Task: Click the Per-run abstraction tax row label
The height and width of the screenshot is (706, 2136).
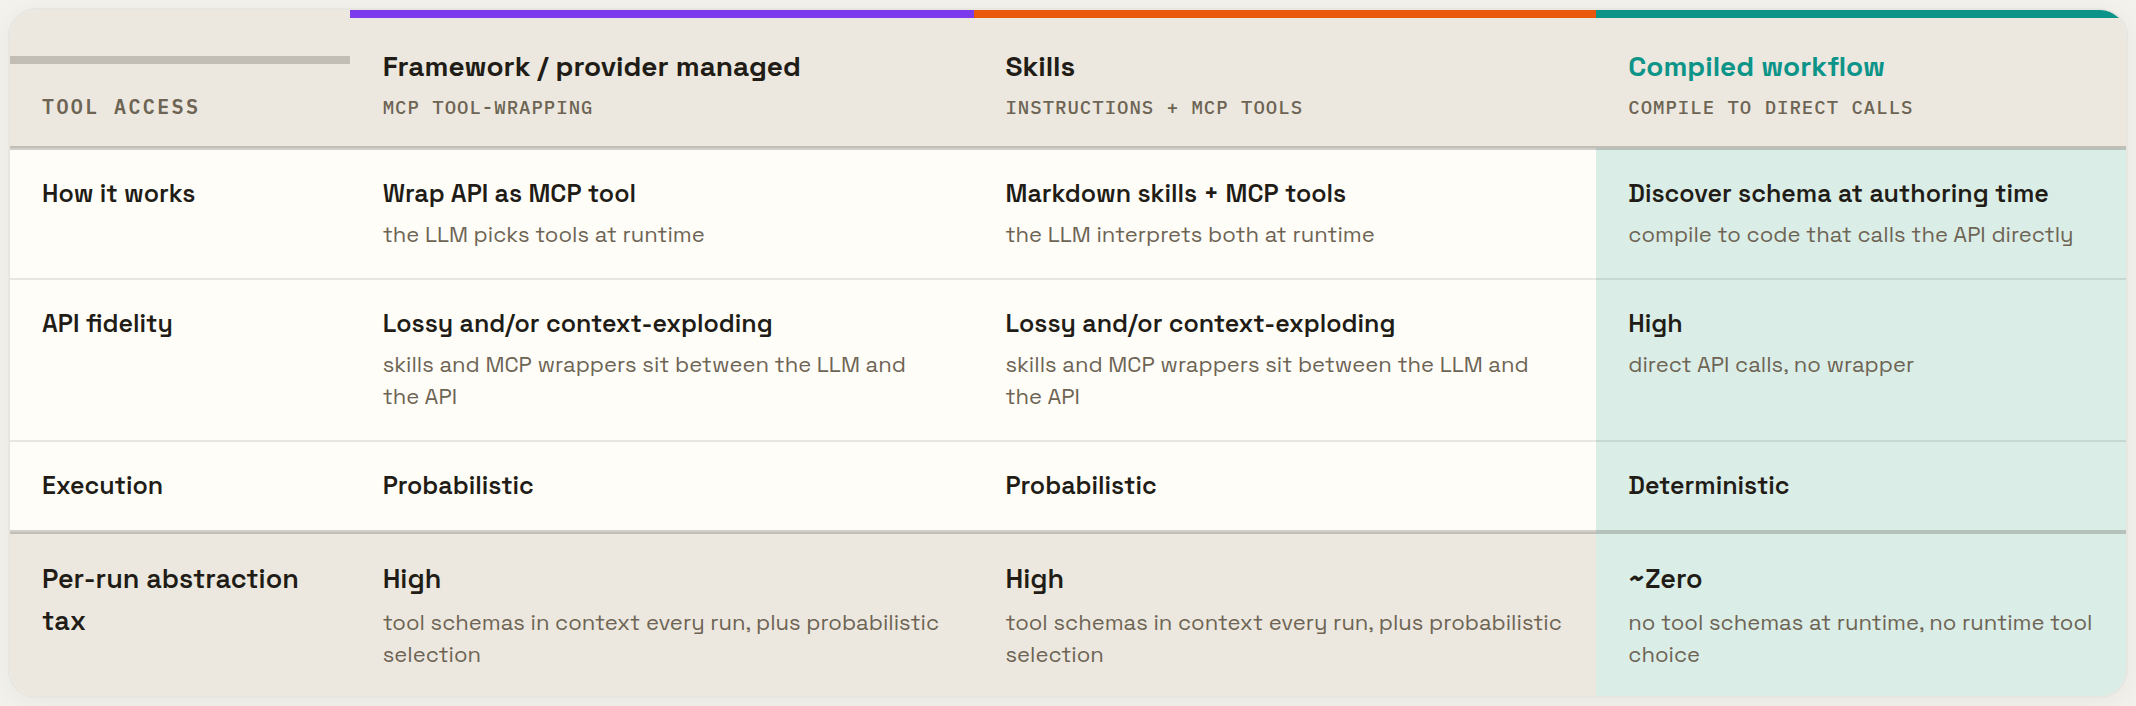Action: tap(170, 600)
